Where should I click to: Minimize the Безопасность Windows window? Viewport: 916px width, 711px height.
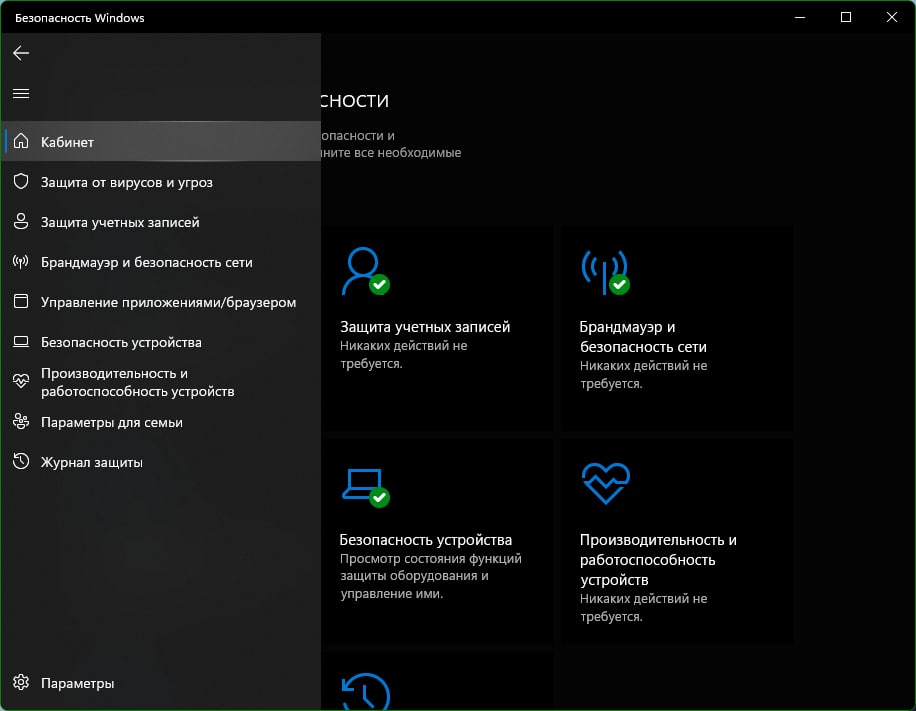click(x=800, y=18)
